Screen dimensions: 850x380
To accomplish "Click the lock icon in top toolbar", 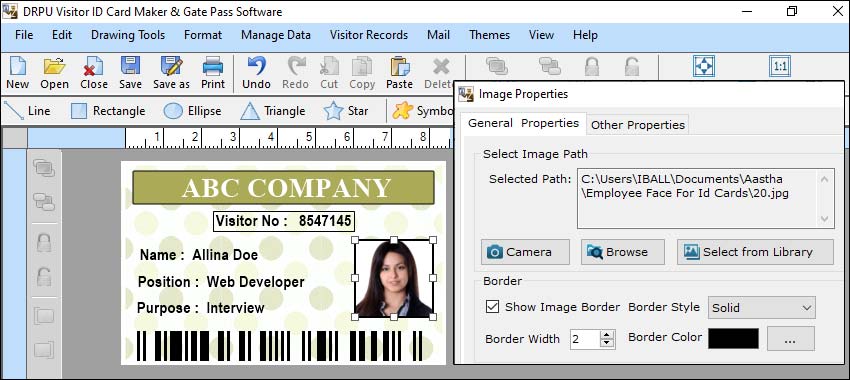I will (x=591, y=66).
